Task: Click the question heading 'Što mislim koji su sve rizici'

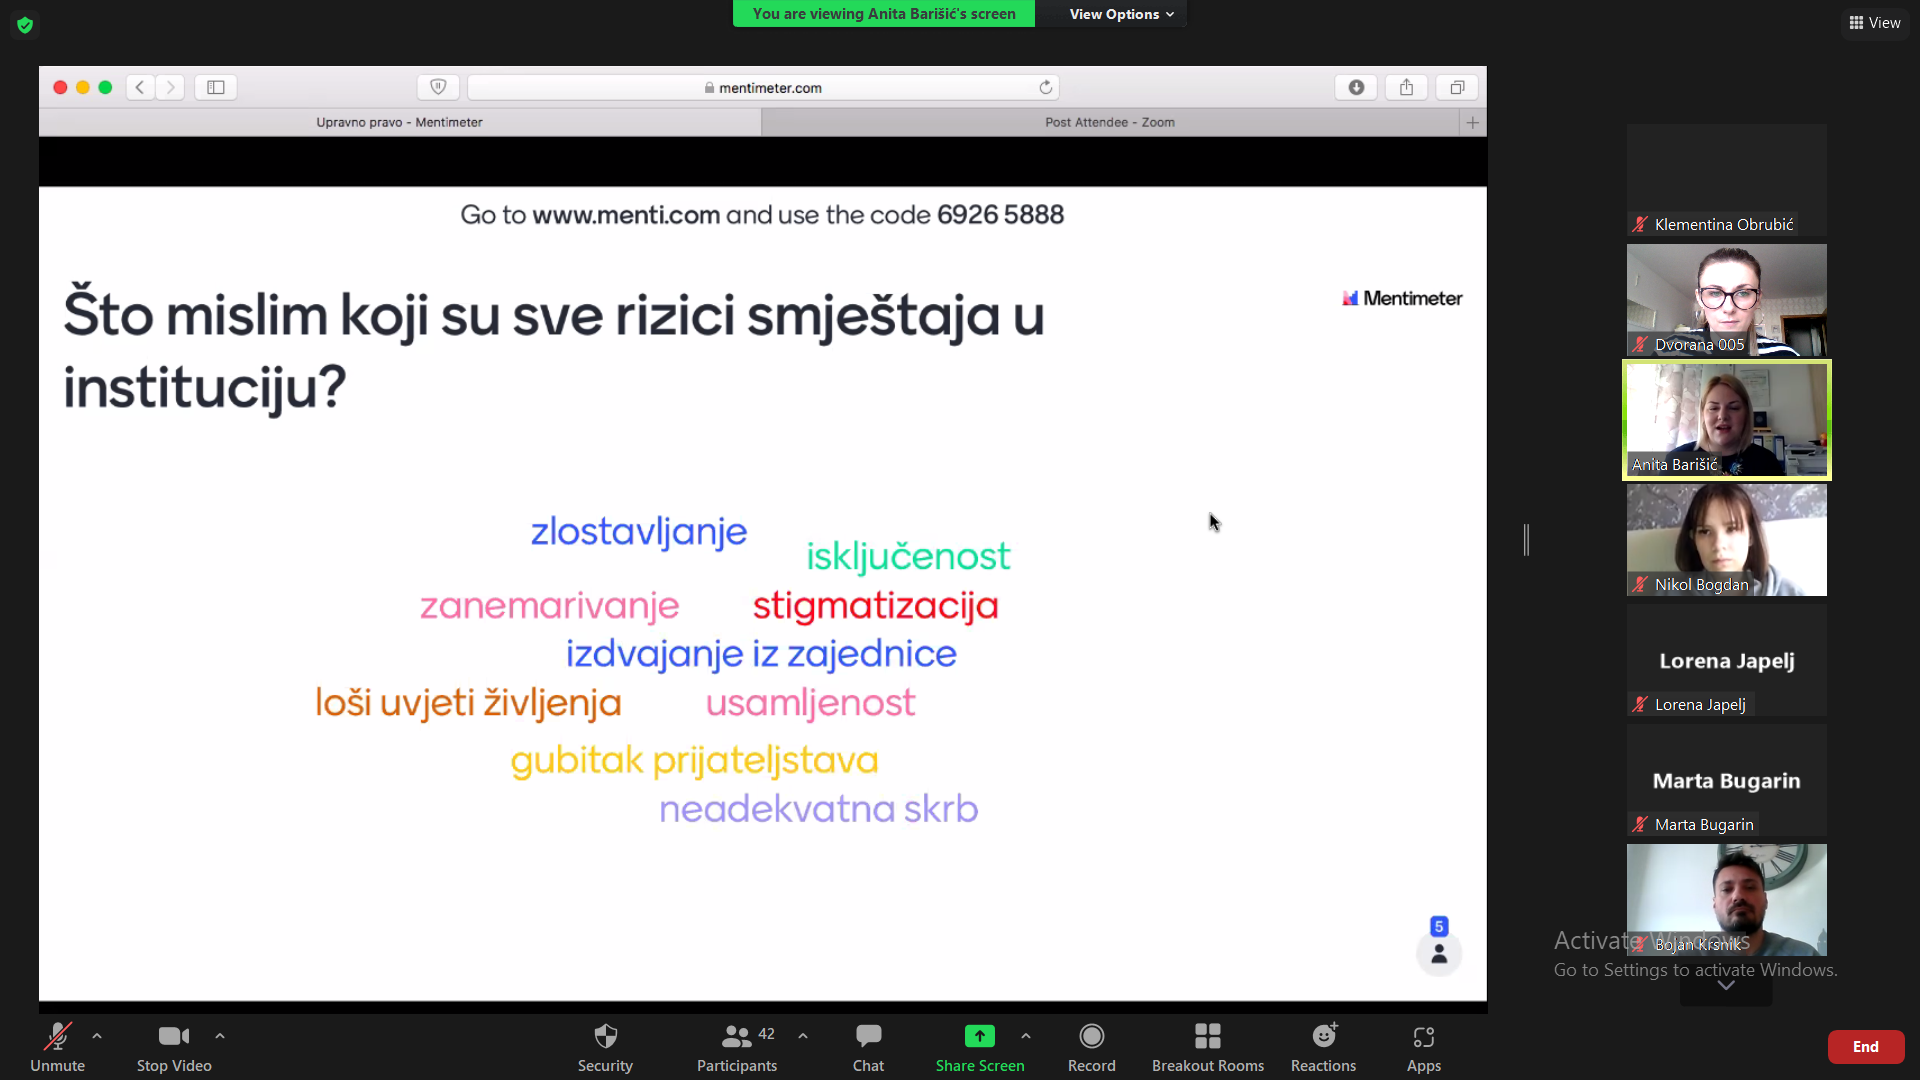Action: (x=554, y=350)
